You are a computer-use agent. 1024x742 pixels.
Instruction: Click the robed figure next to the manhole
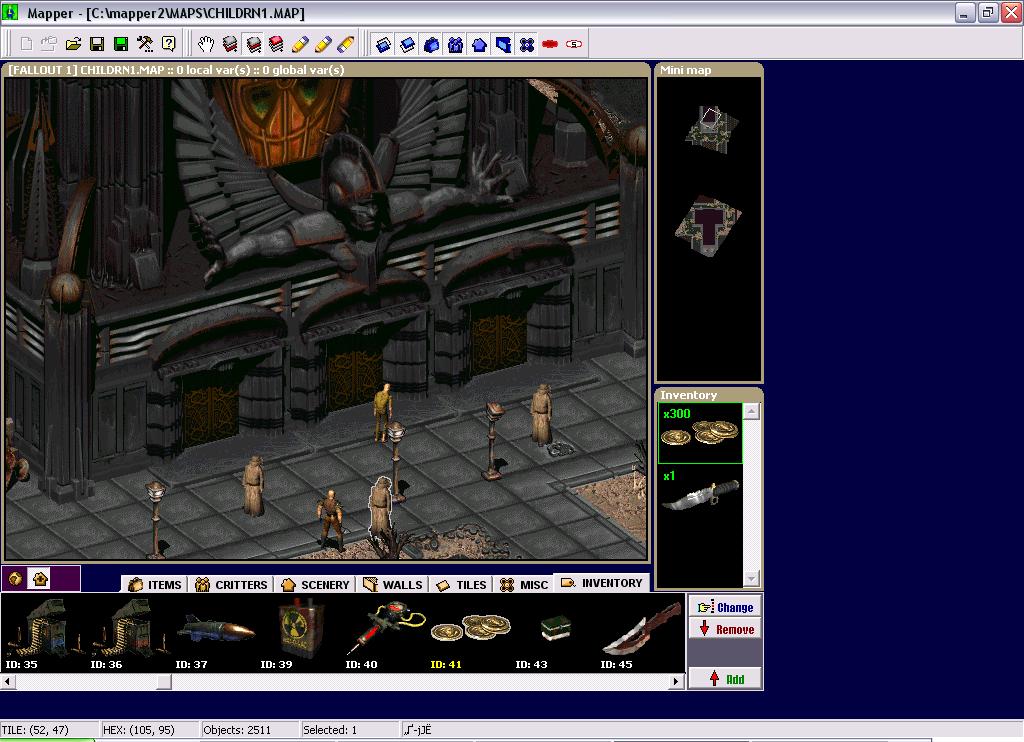point(541,413)
